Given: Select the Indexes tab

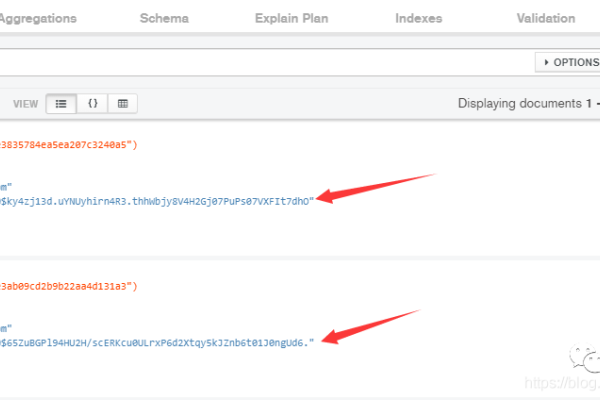Looking at the screenshot, I should [x=418, y=18].
